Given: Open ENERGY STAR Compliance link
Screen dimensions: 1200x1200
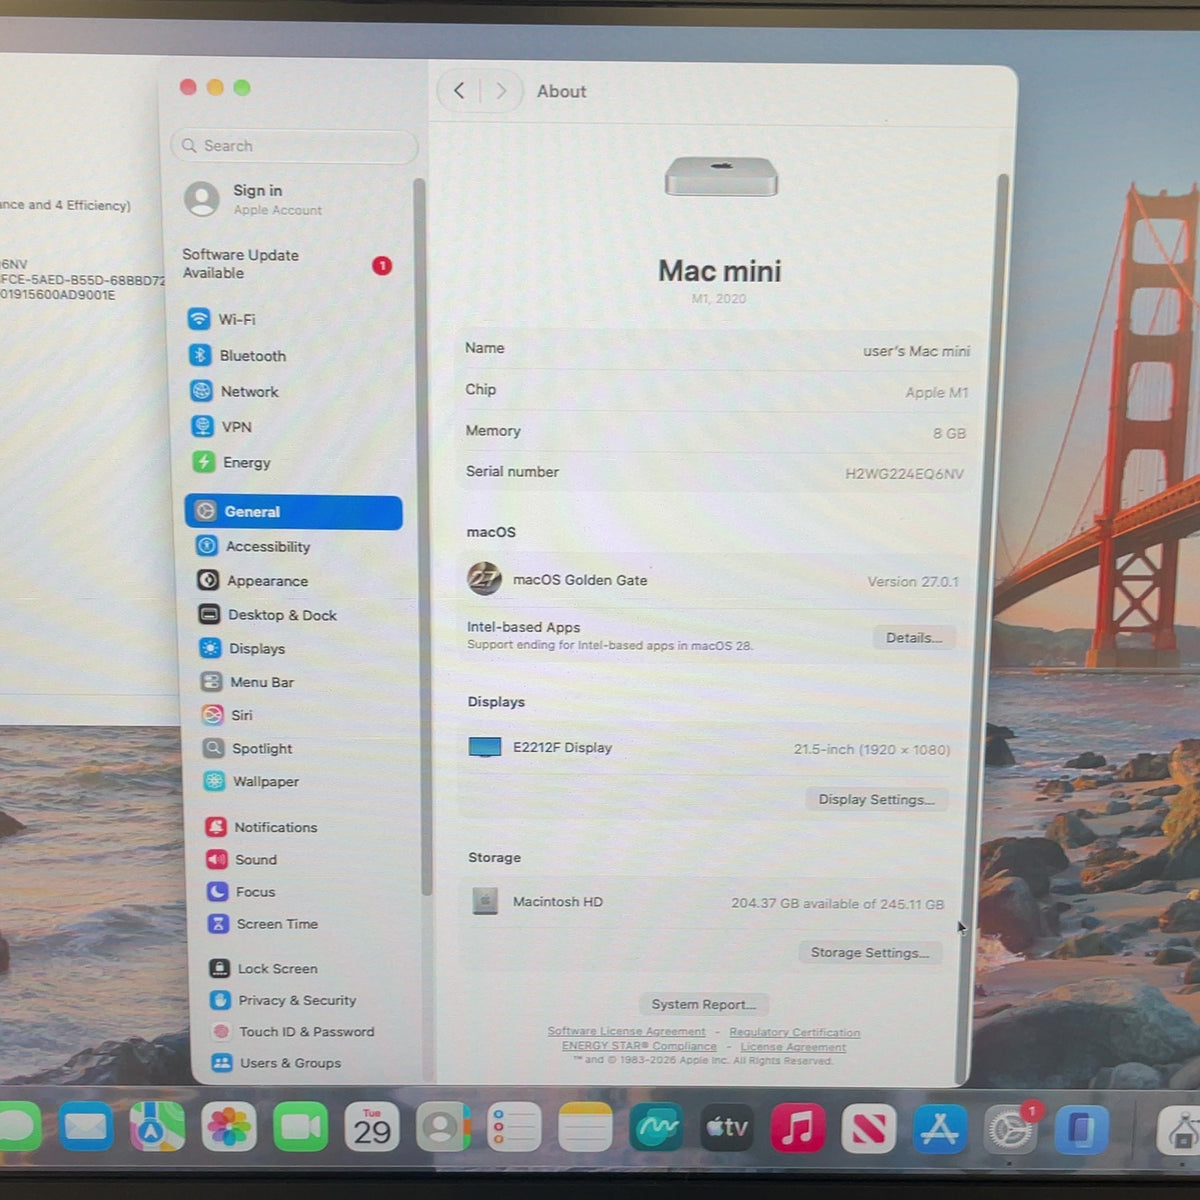Looking at the screenshot, I should (x=639, y=1046).
